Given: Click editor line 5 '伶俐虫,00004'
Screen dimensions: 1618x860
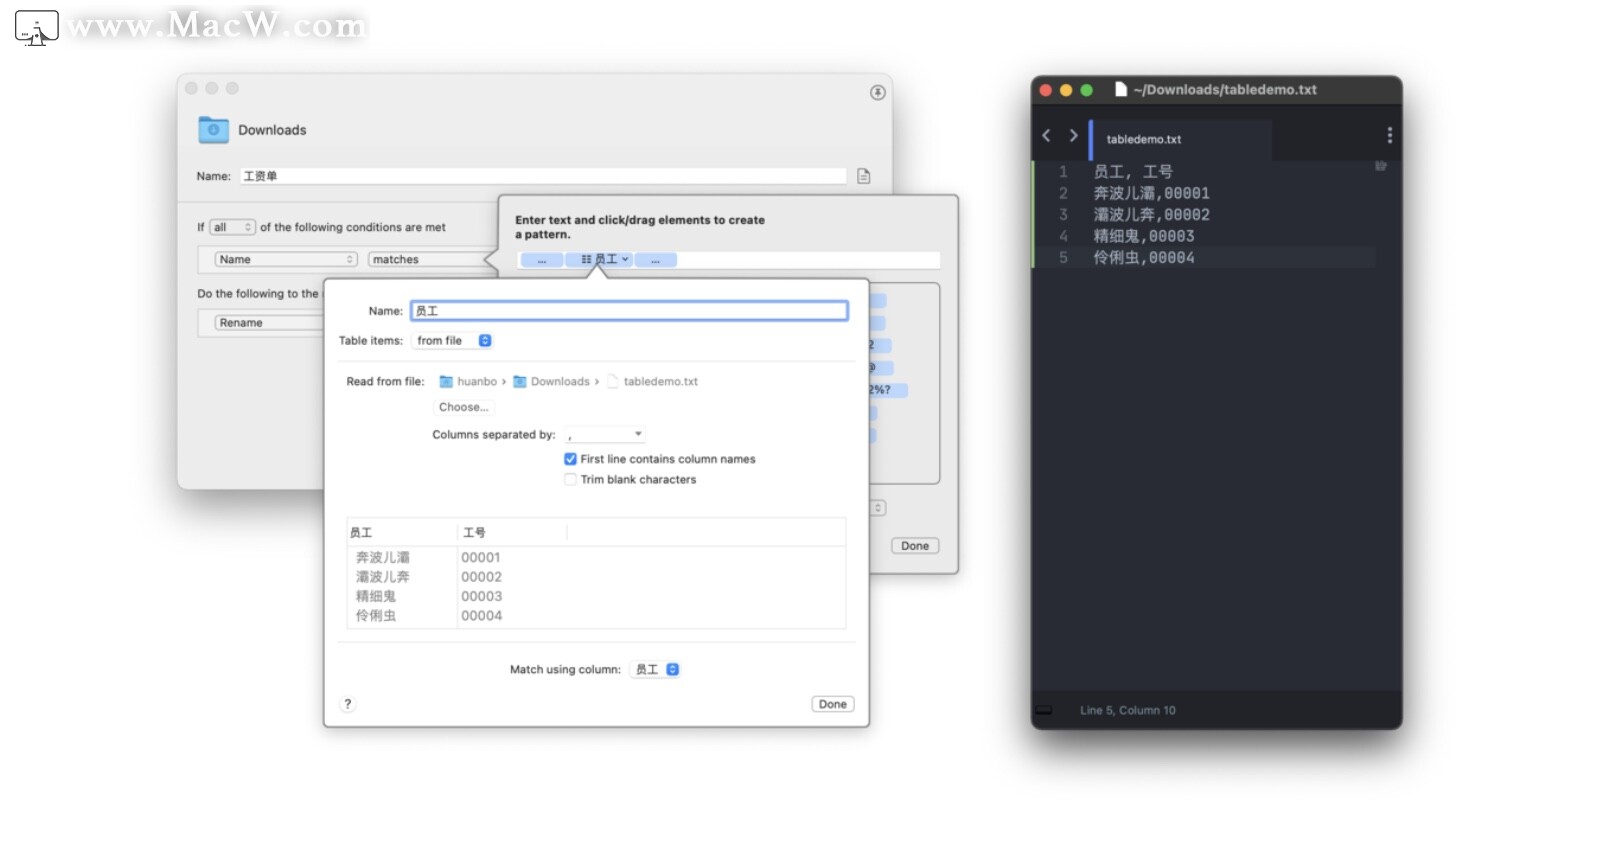Looking at the screenshot, I should pyautogui.click(x=1143, y=257).
